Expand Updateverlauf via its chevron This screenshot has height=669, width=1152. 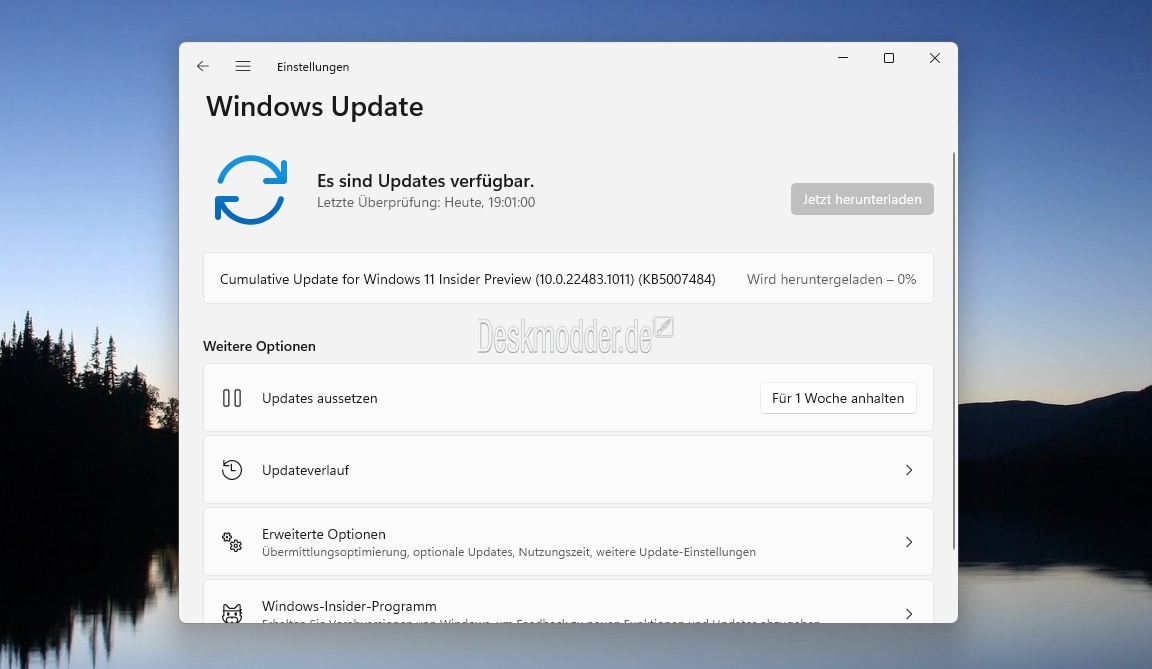coord(909,470)
